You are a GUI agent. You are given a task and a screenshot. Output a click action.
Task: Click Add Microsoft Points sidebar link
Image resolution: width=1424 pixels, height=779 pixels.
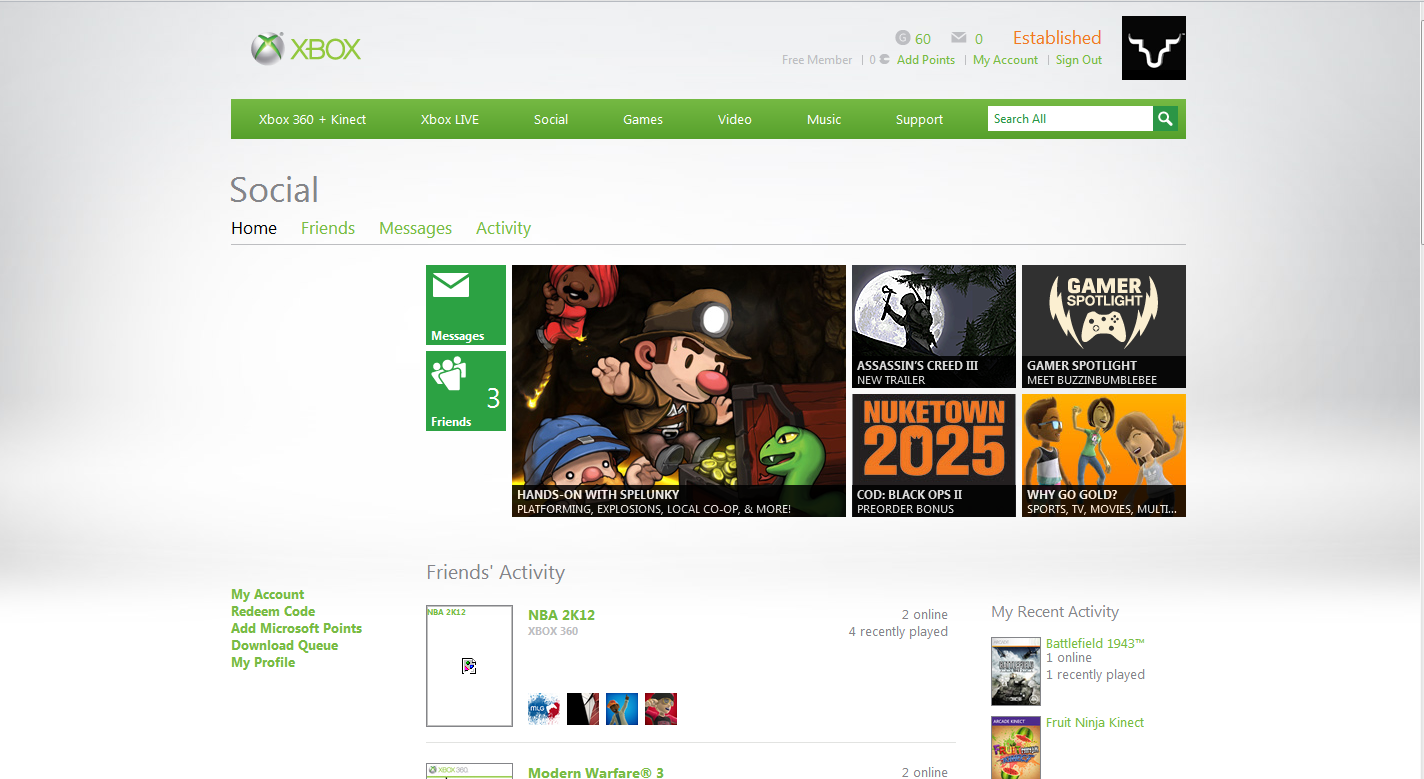(x=296, y=628)
